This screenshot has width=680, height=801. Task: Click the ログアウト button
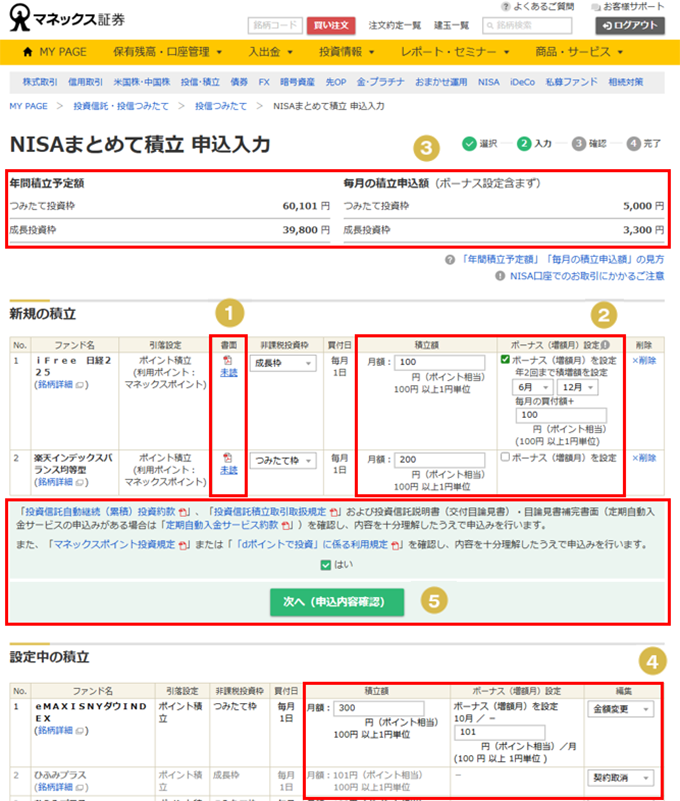(630, 25)
